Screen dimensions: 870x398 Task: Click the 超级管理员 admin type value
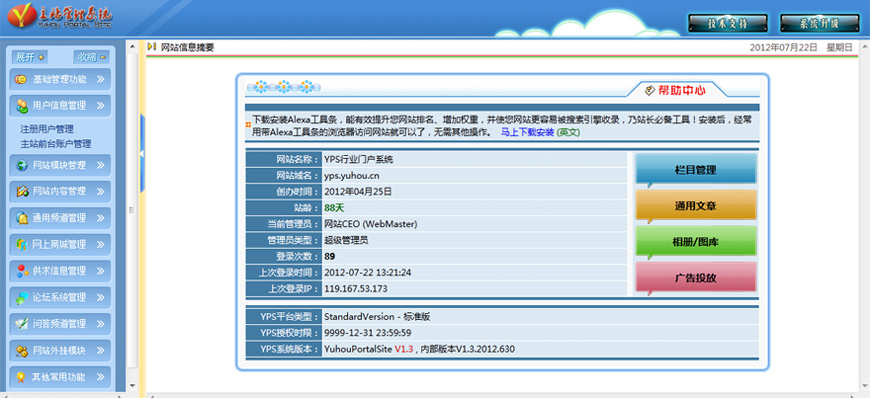coord(346,240)
